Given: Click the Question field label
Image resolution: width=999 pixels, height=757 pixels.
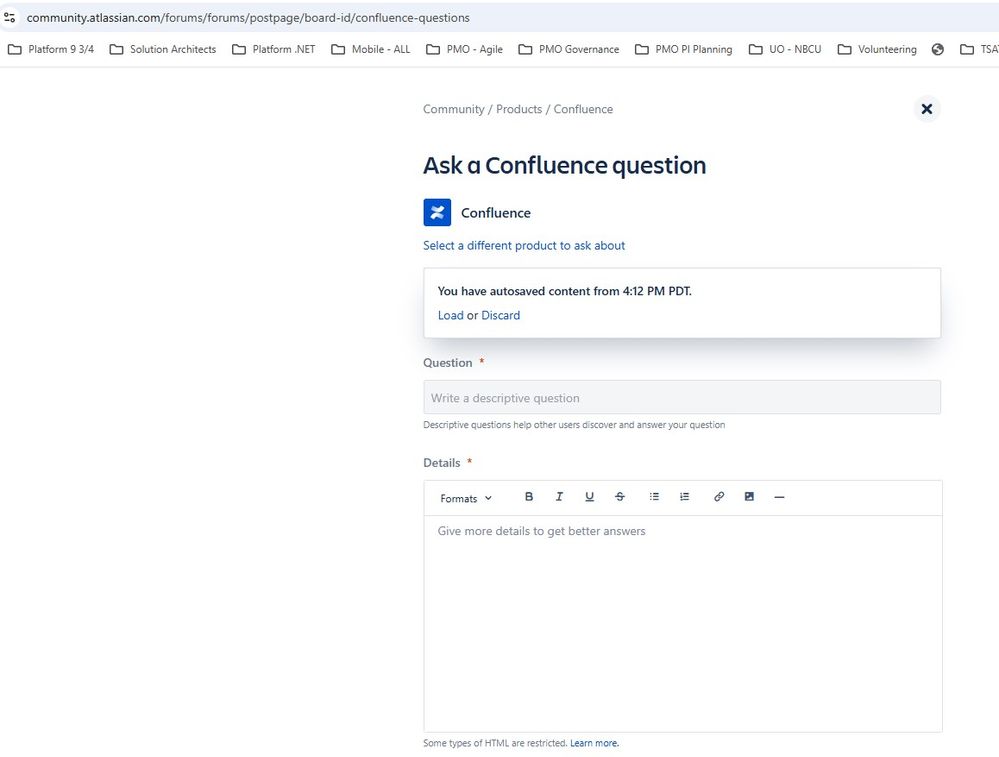Looking at the screenshot, I should tap(448, 363).
